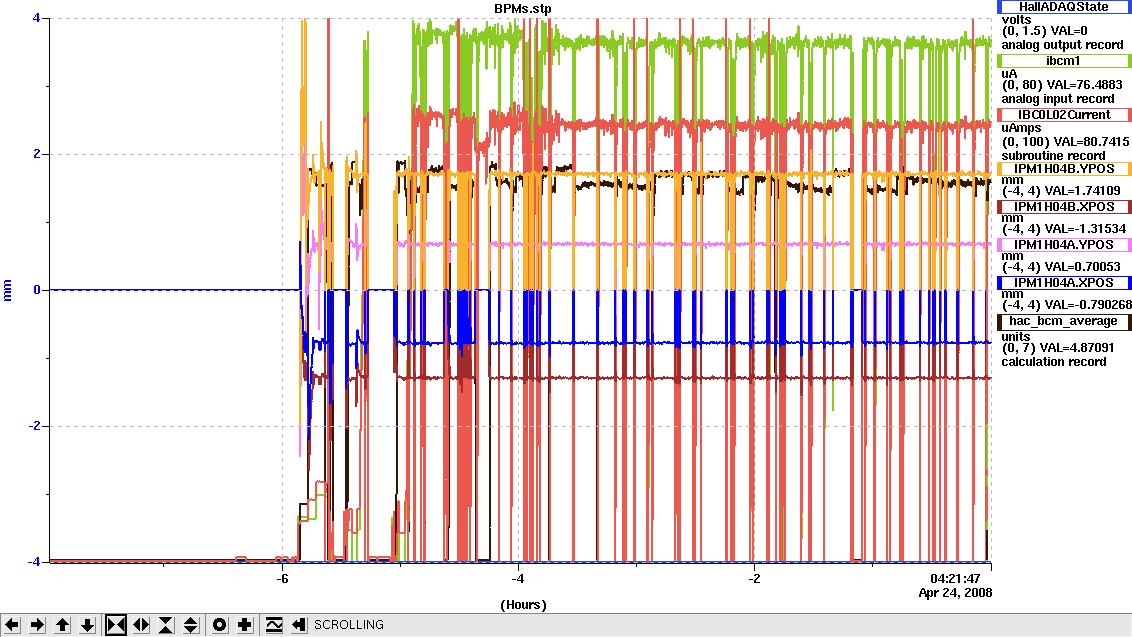Click the plus-sign toolbar icon

[245, 625]
